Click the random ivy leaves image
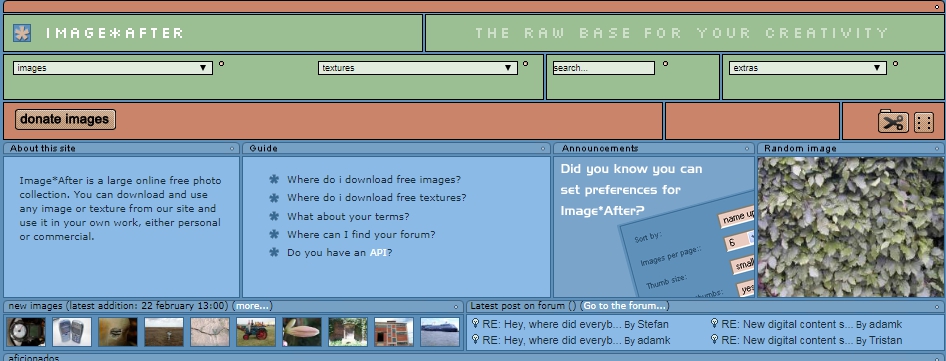946x361 pixels. click(x=851, y=227)
